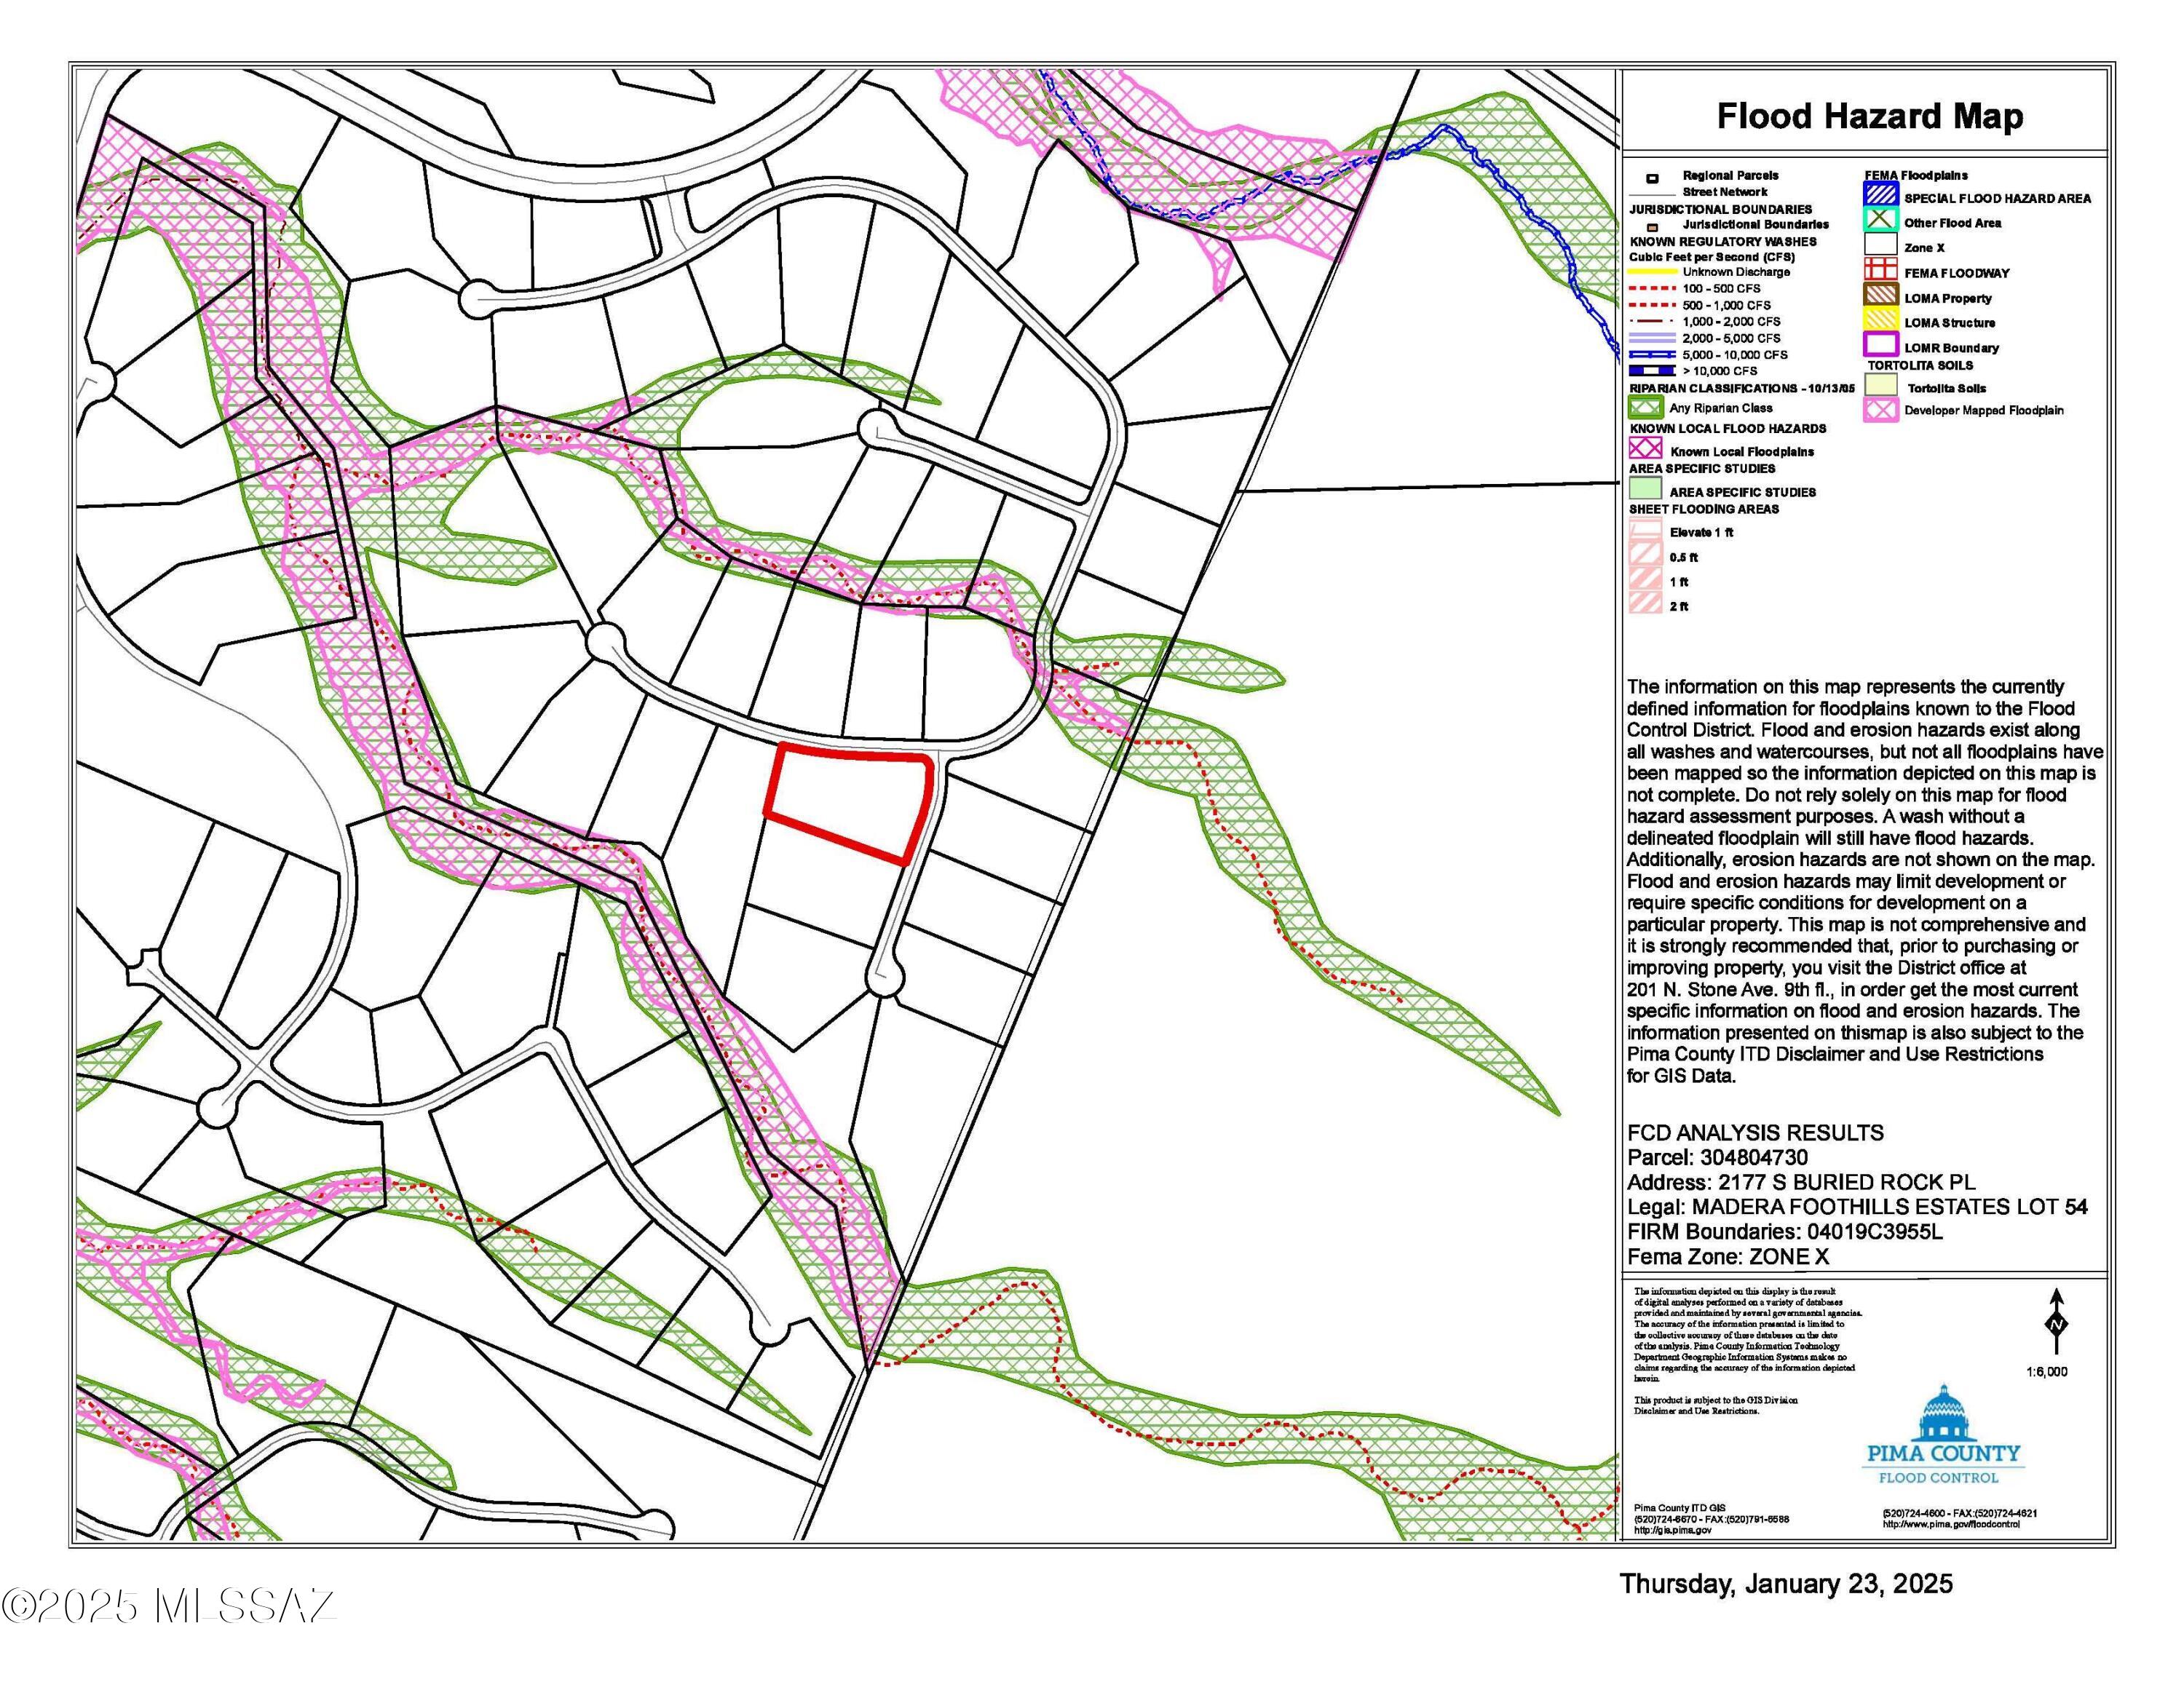The height and width of the screenshot is (1682, 2184).
Task: Click the Pima County dome logo
Action: pos(1943,1412)
